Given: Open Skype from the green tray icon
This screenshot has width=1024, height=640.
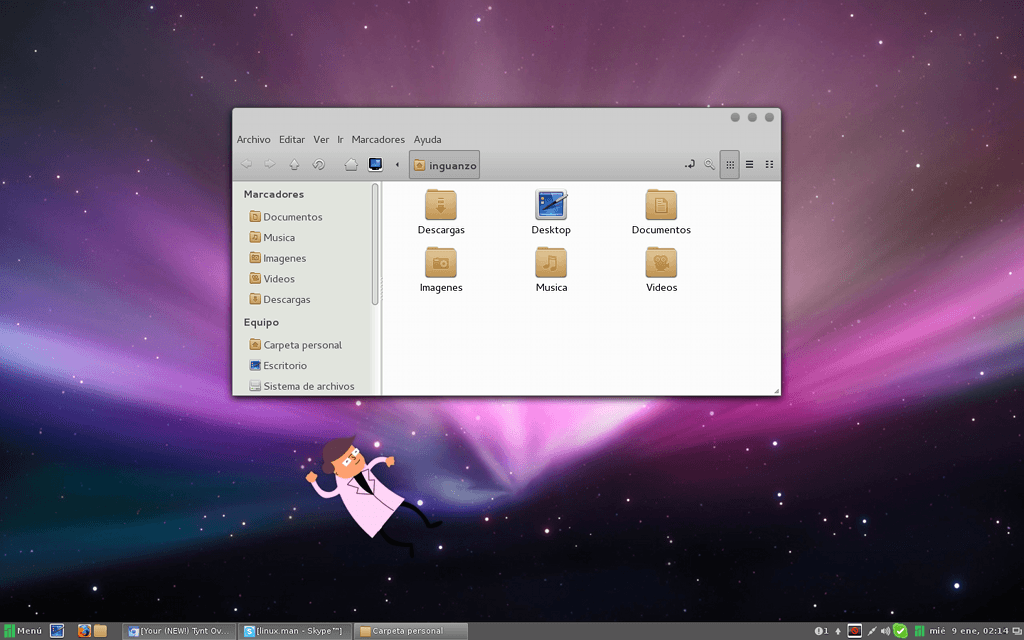Looking at the screenshot, I should pyautogui.click(x=901, y=630).
